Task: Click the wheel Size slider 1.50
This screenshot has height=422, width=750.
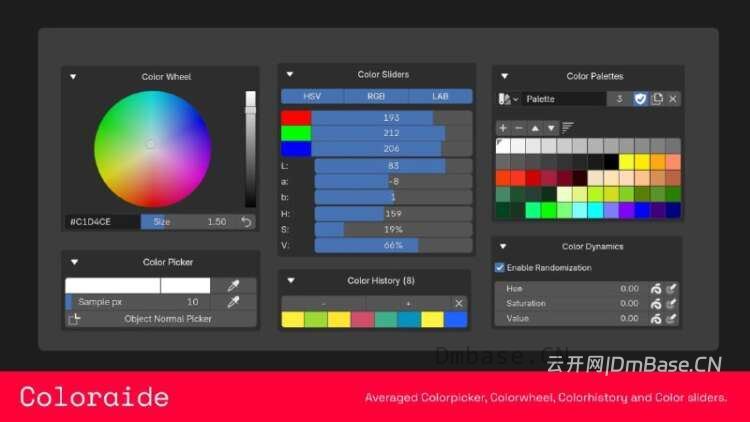Action: (190, 222)
